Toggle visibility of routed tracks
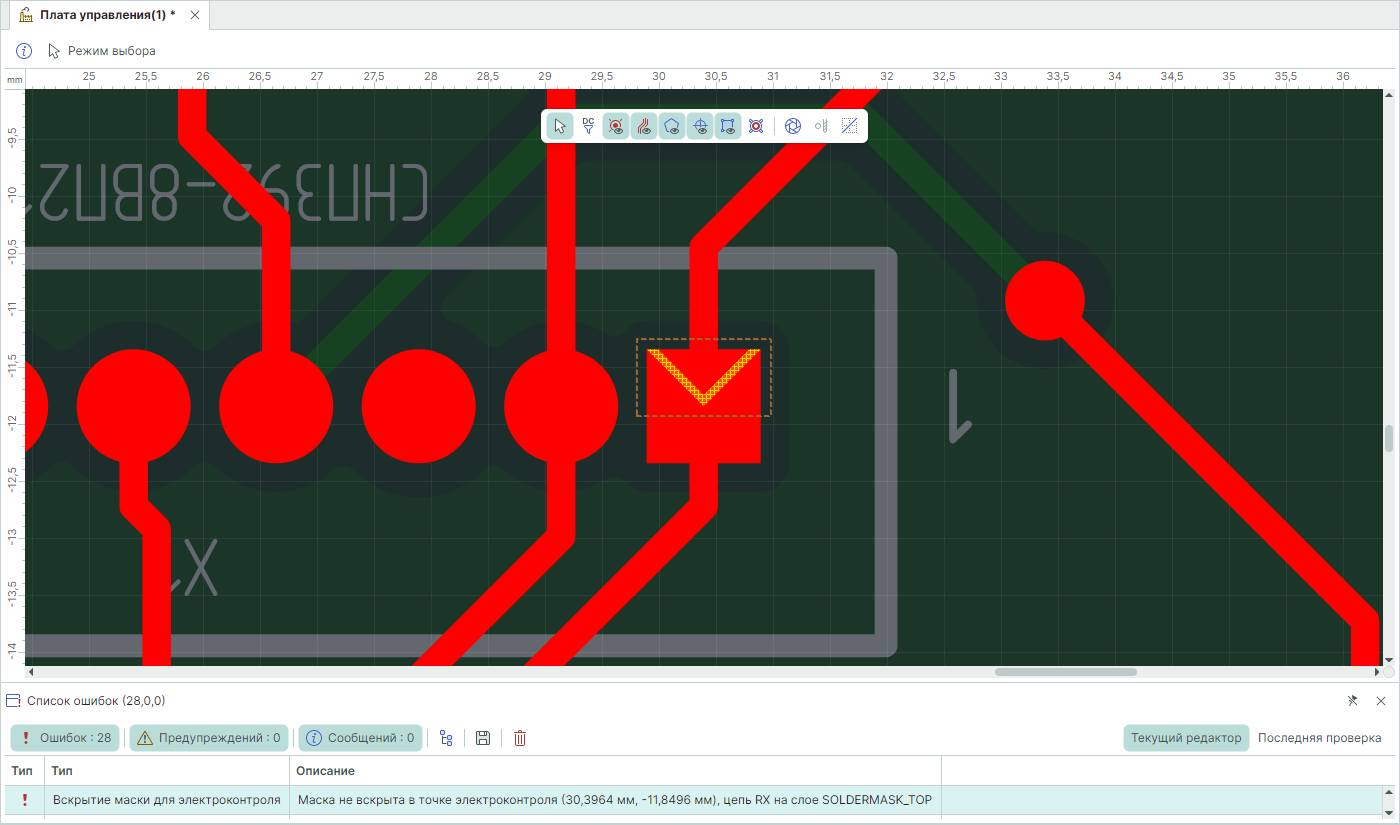 [x=644, y=126]
